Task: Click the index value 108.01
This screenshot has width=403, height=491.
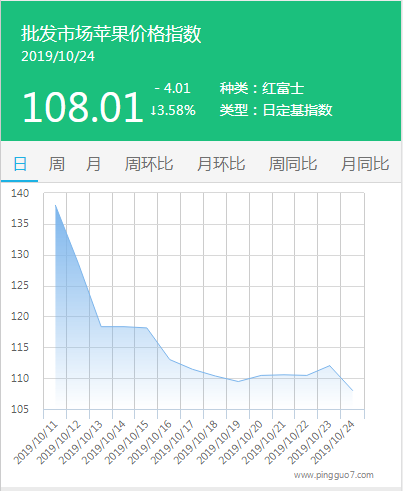Action: pyautogui.click(x=83, y=107)
